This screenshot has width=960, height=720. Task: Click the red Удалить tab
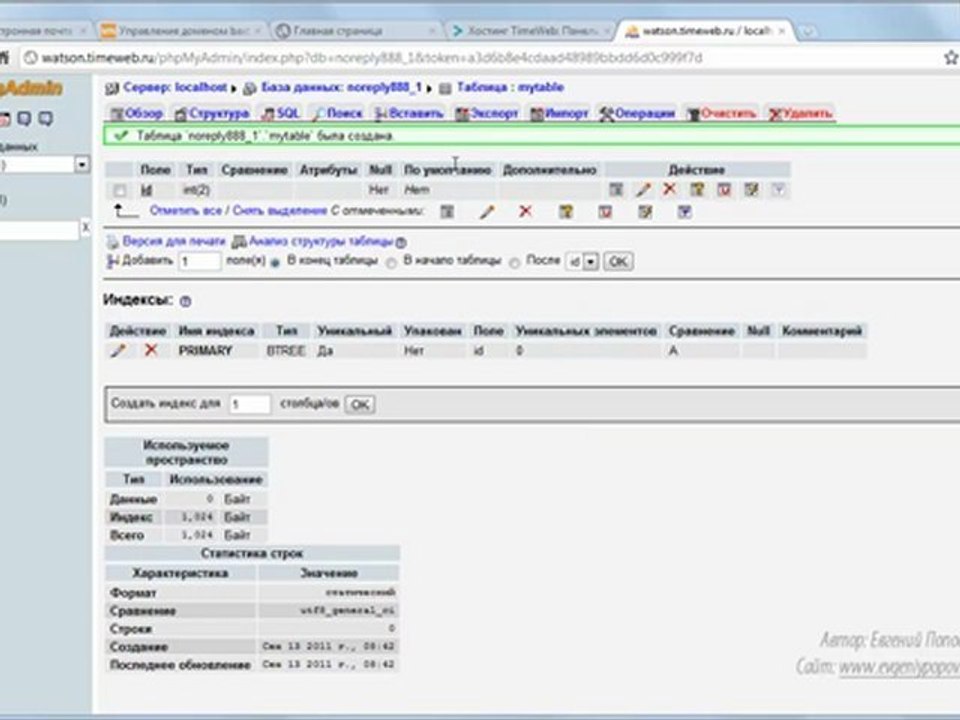(x=800, y=113)
